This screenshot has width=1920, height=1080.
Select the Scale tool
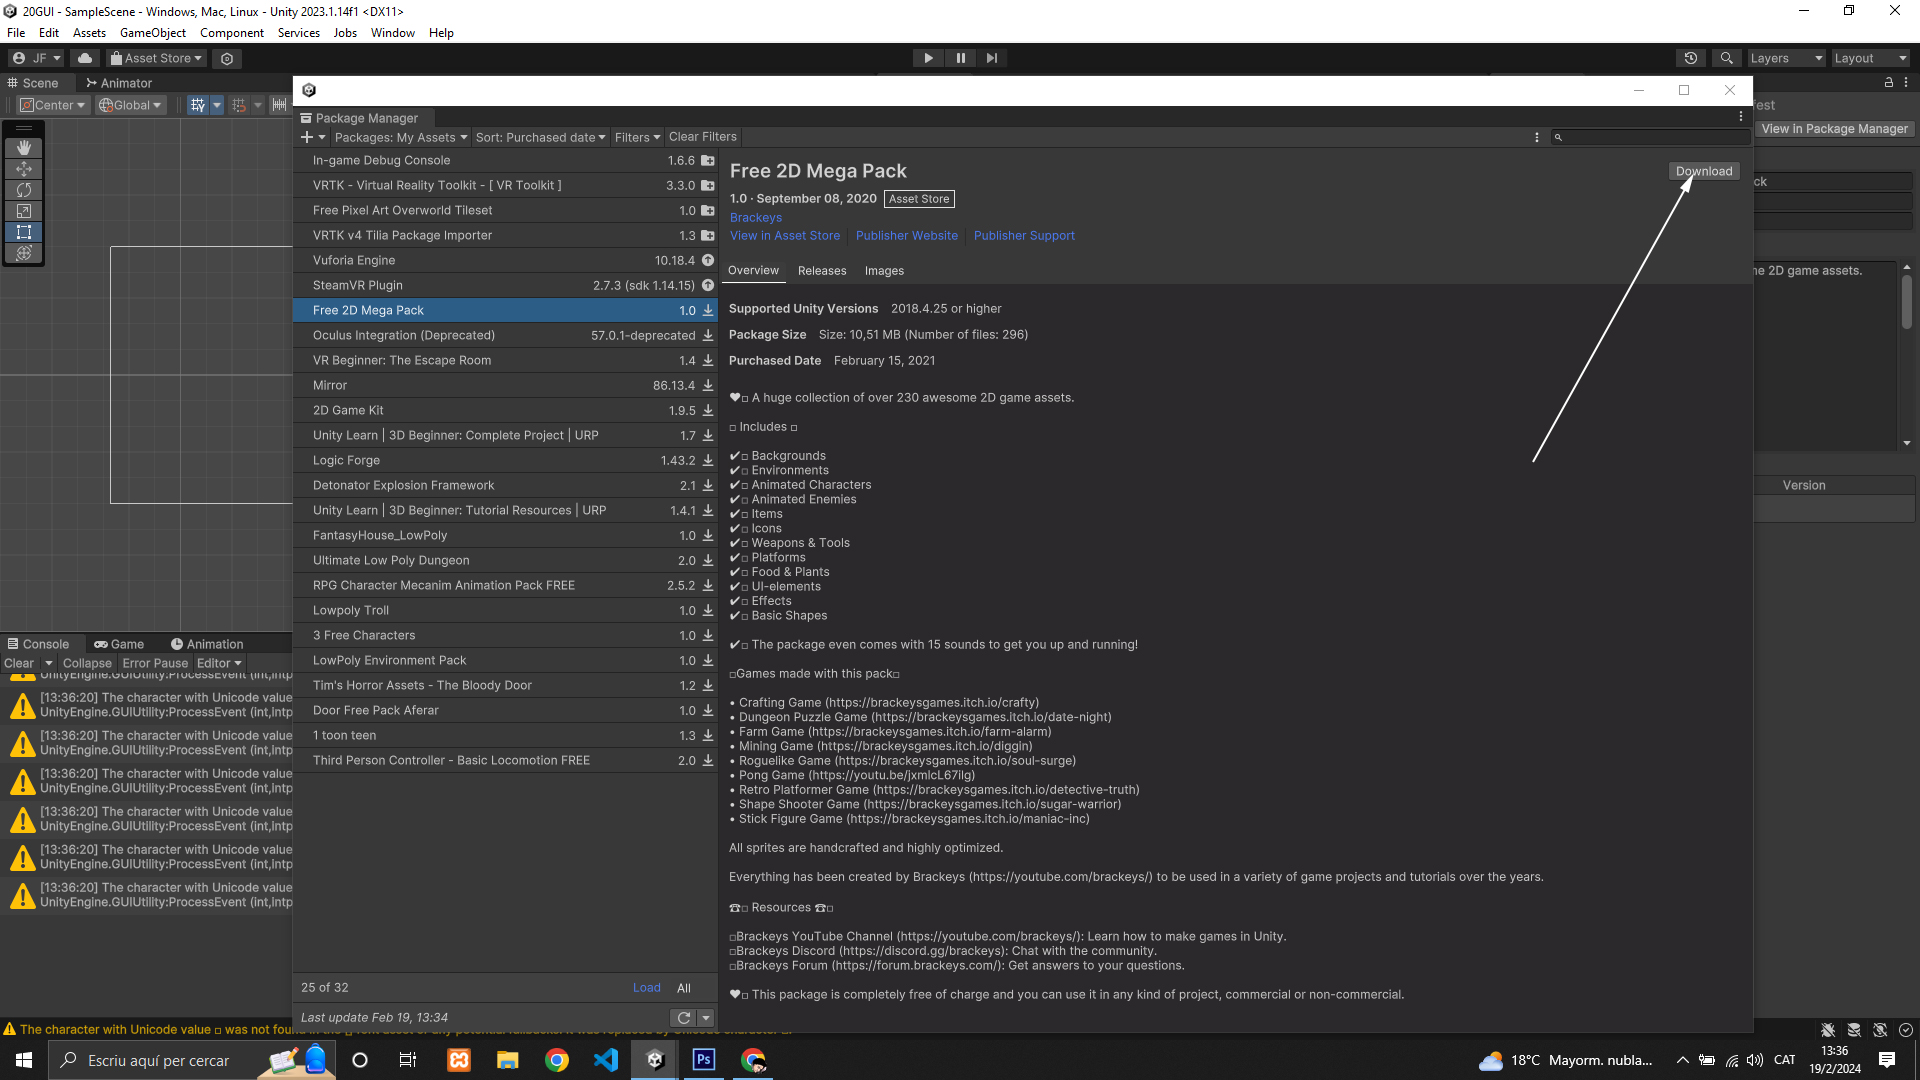24,211
